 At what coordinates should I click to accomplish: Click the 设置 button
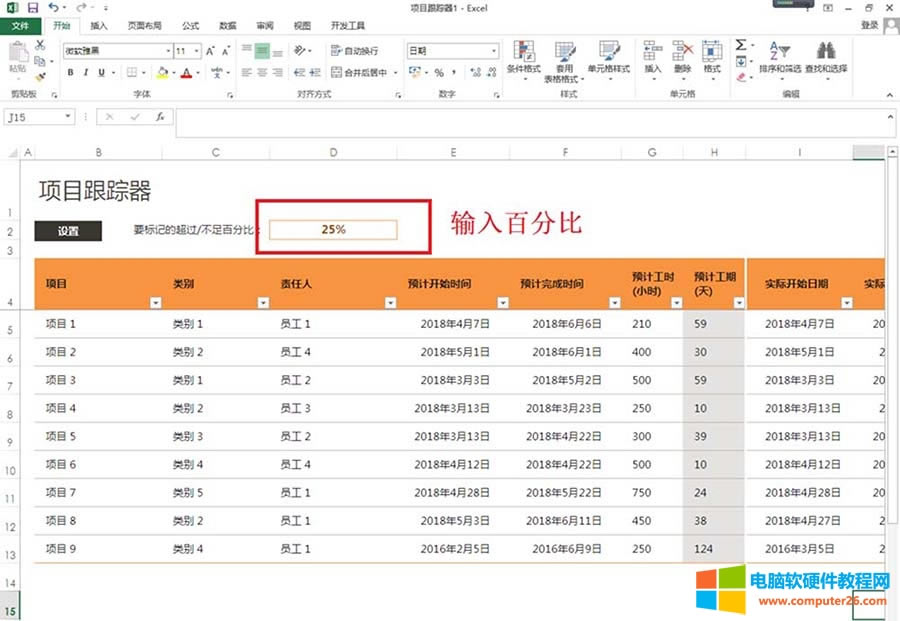pos(68,232)
